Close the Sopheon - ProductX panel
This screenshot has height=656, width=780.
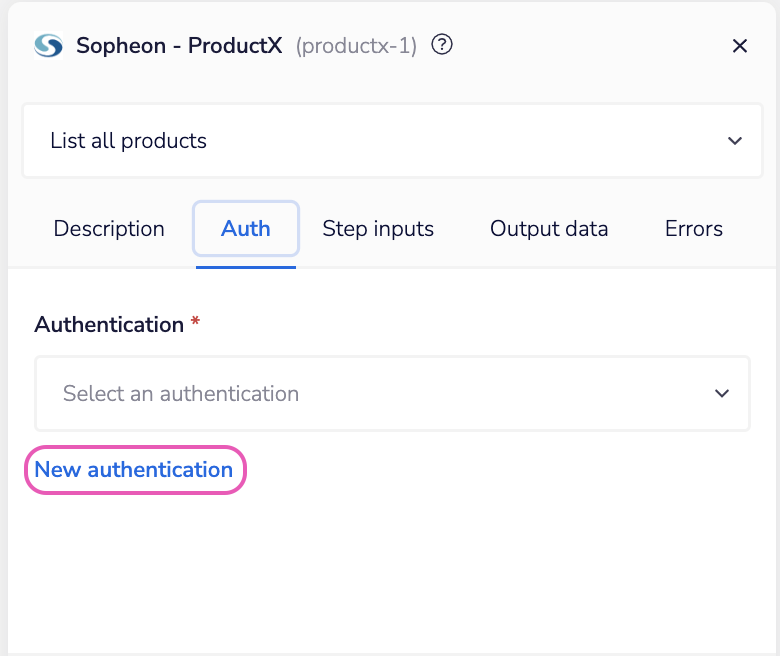(740, 46)
